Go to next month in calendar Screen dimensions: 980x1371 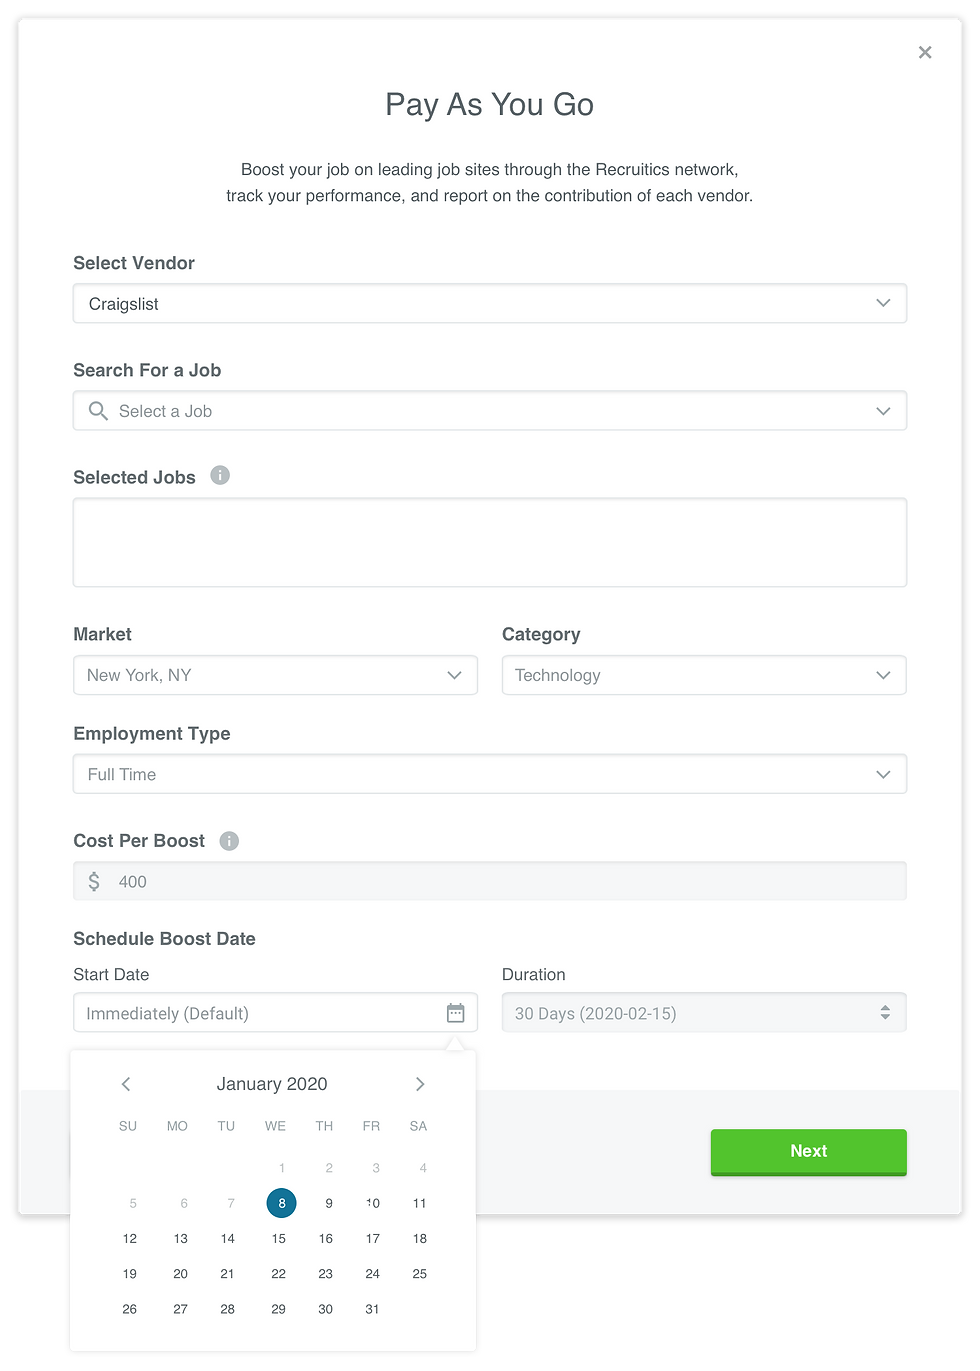pyautogui.click(x=420, y=1084)
